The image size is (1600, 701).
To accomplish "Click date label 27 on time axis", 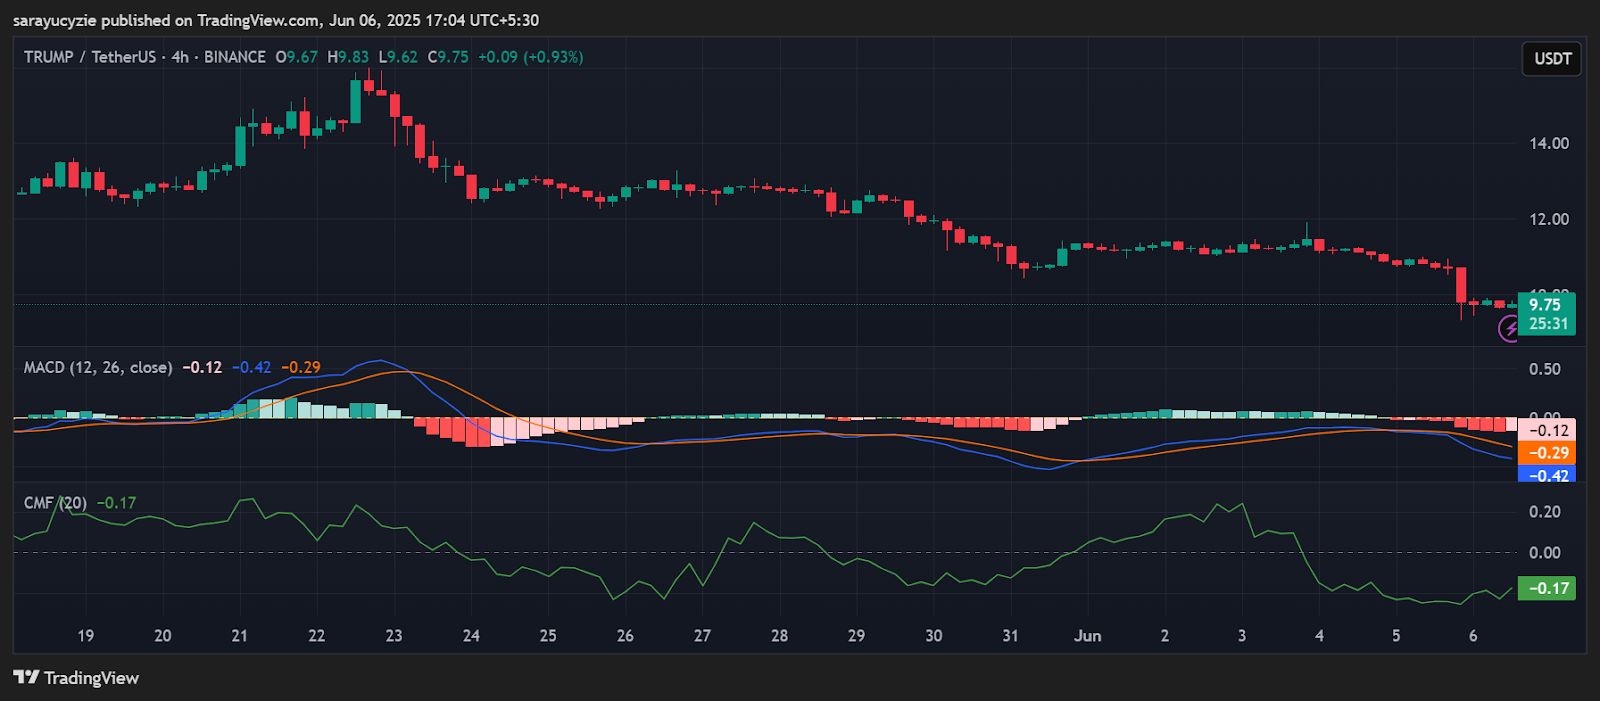I will 703,635.
